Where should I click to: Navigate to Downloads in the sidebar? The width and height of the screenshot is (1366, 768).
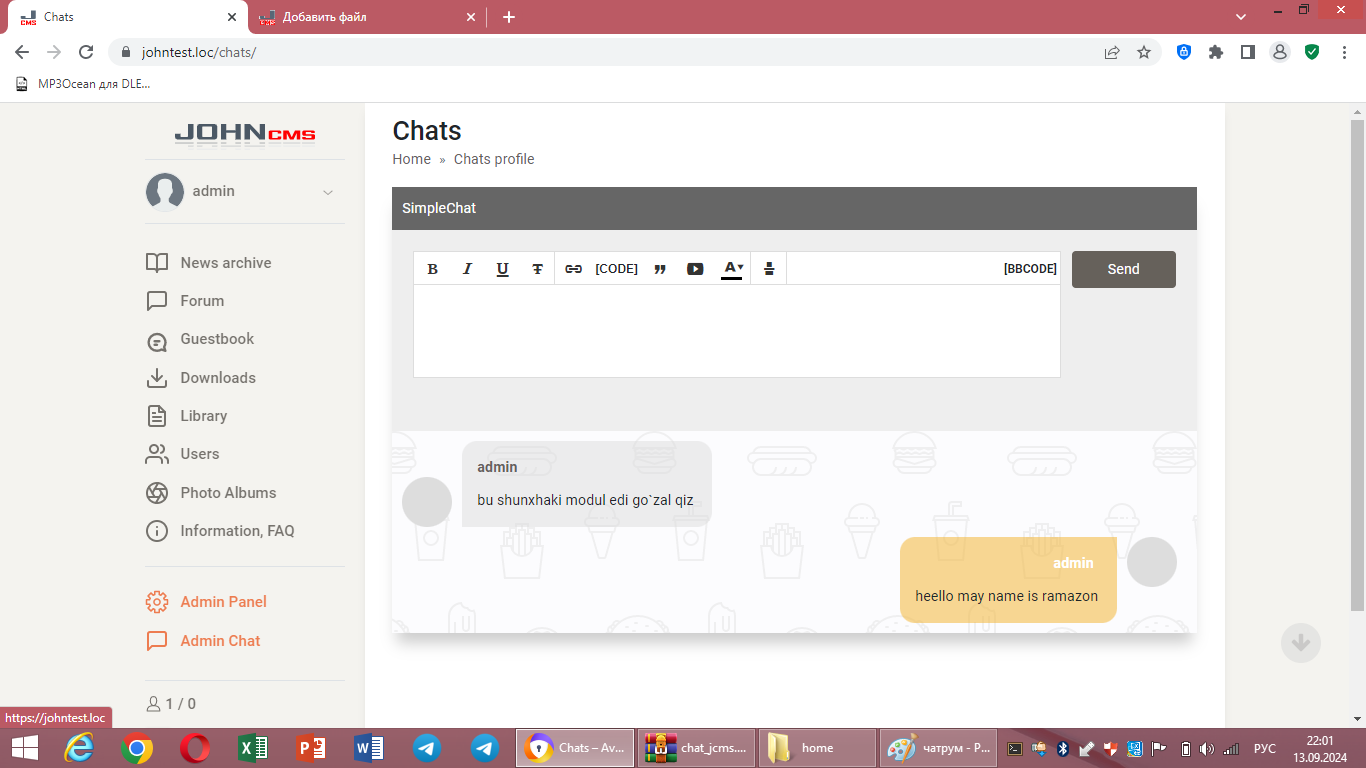218,378
